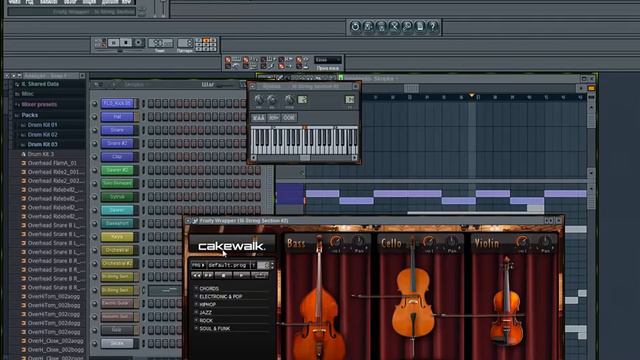Open the PRG program menu in Cakewalk plugin
This screenshot has width=640, height=360.
(198, 265)
